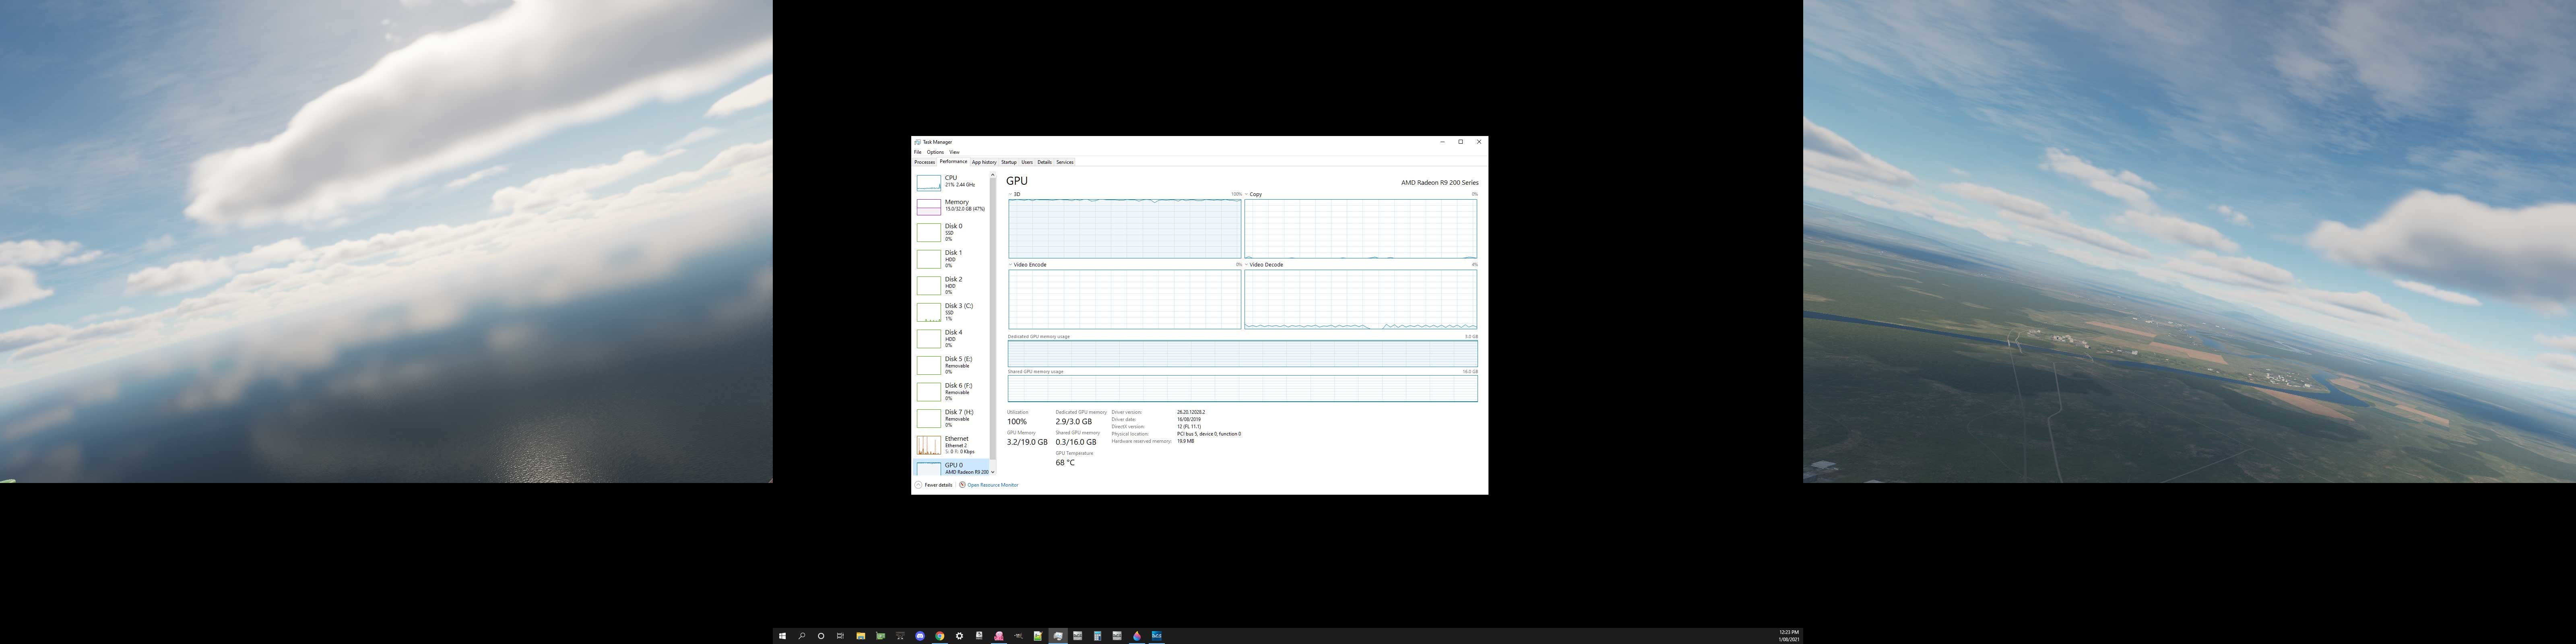The width and height of the screenshot is (2576, 644).
Task: Select Memory in the performance sidebar
Action: click(951, 206)
